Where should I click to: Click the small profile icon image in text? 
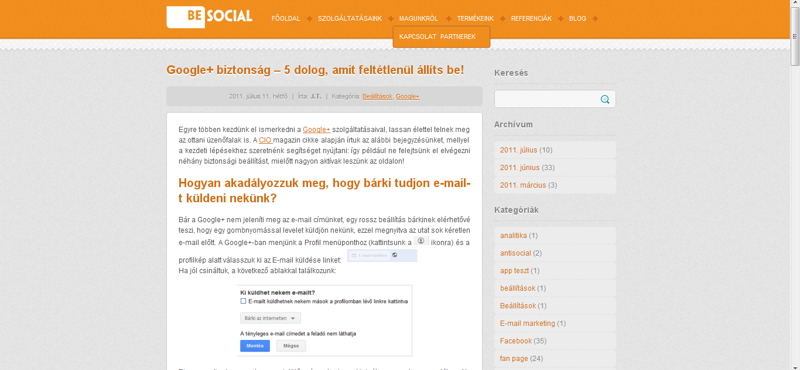421,240
